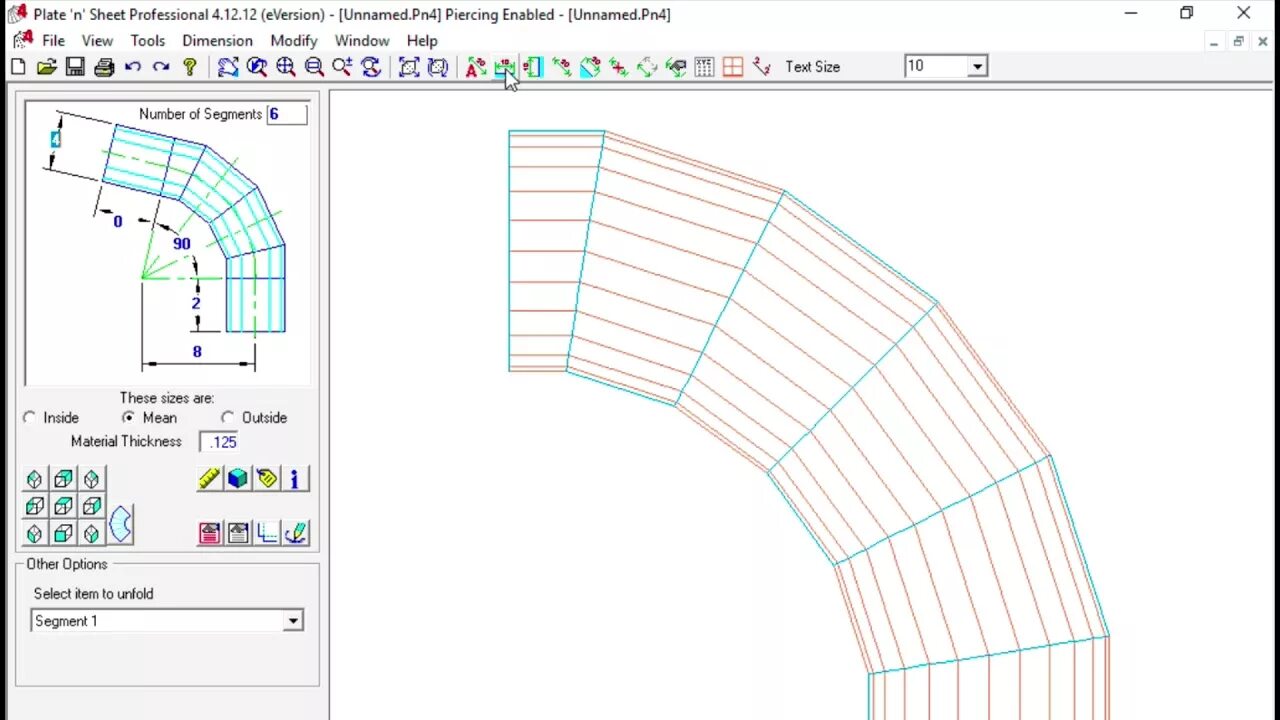Viewport: 1280px width, 720px height.
Task: Click the Help button on the toolbar
Action: point(191,66)
